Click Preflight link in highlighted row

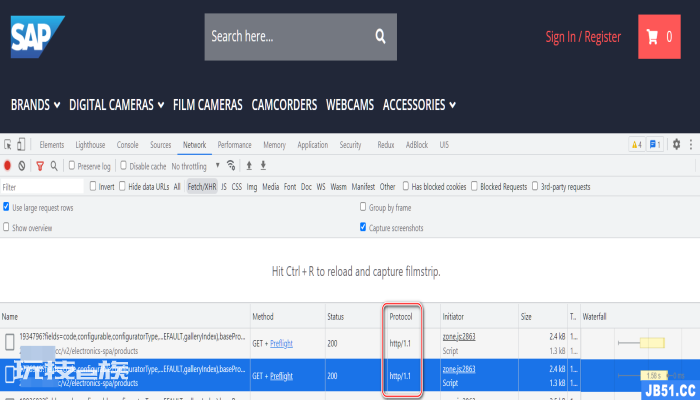pos(281,376)
